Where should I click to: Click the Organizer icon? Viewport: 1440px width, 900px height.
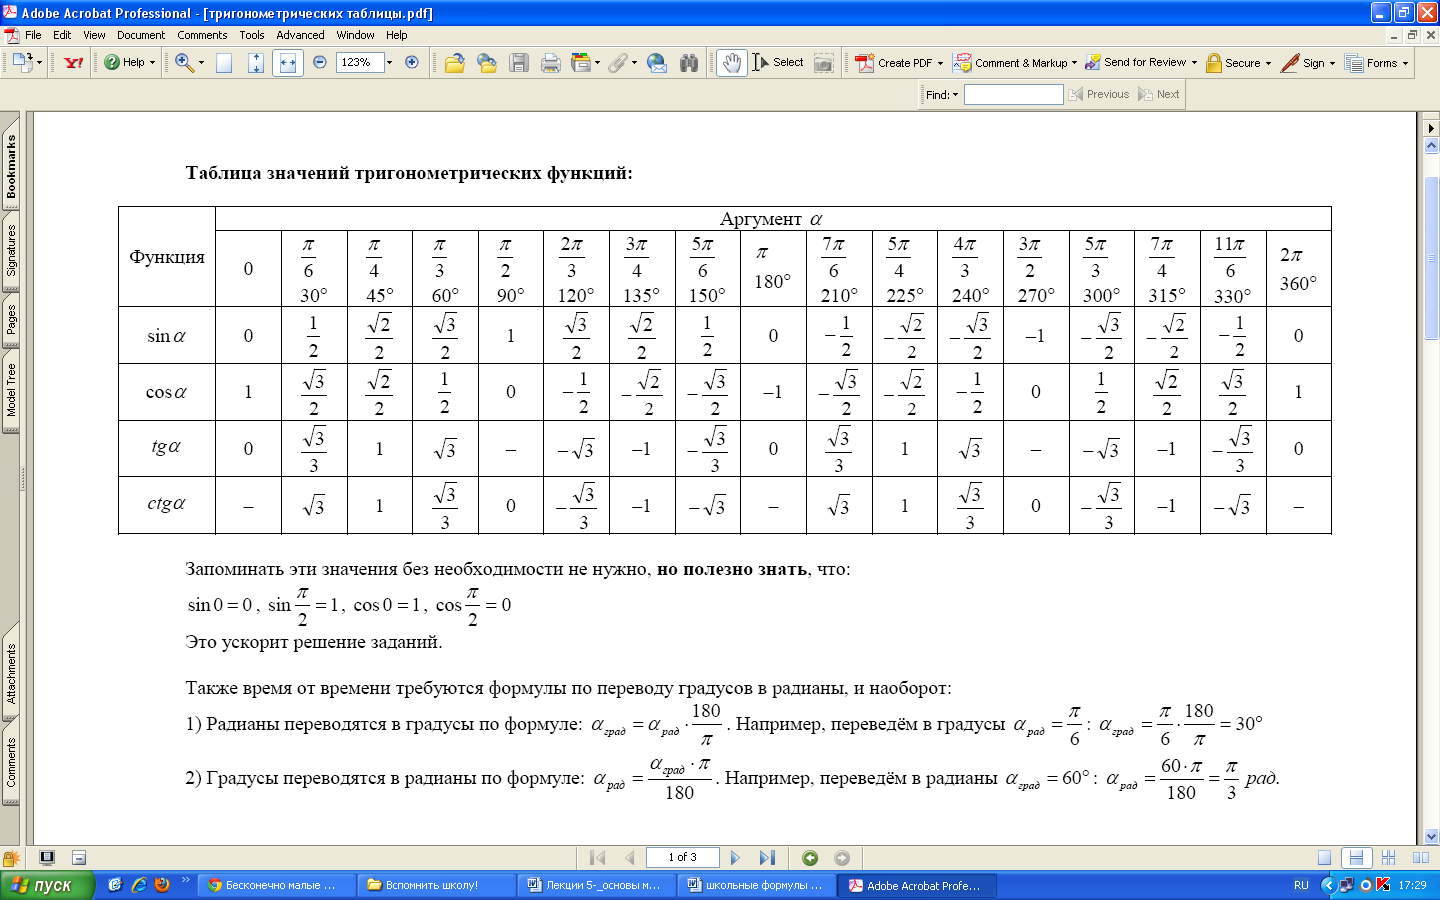(x=580, y=63)
